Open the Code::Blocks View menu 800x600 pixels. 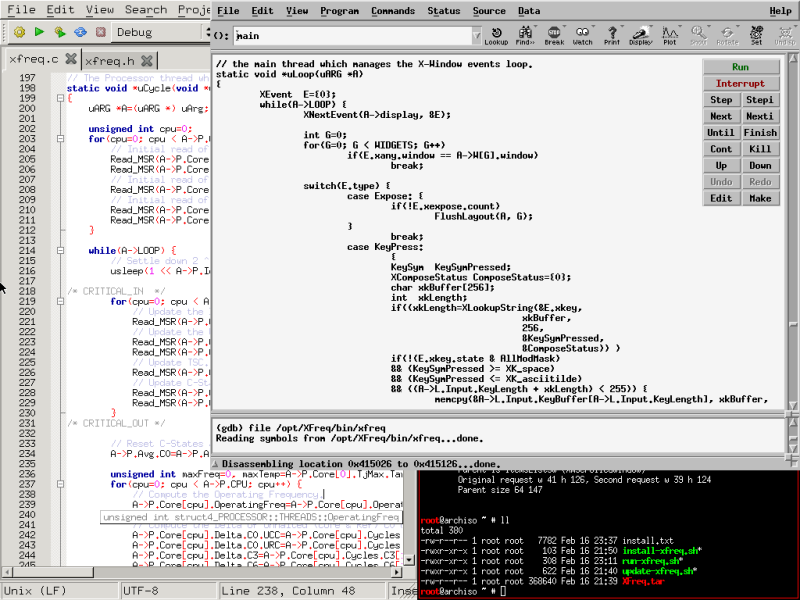(x=100, y=10)
